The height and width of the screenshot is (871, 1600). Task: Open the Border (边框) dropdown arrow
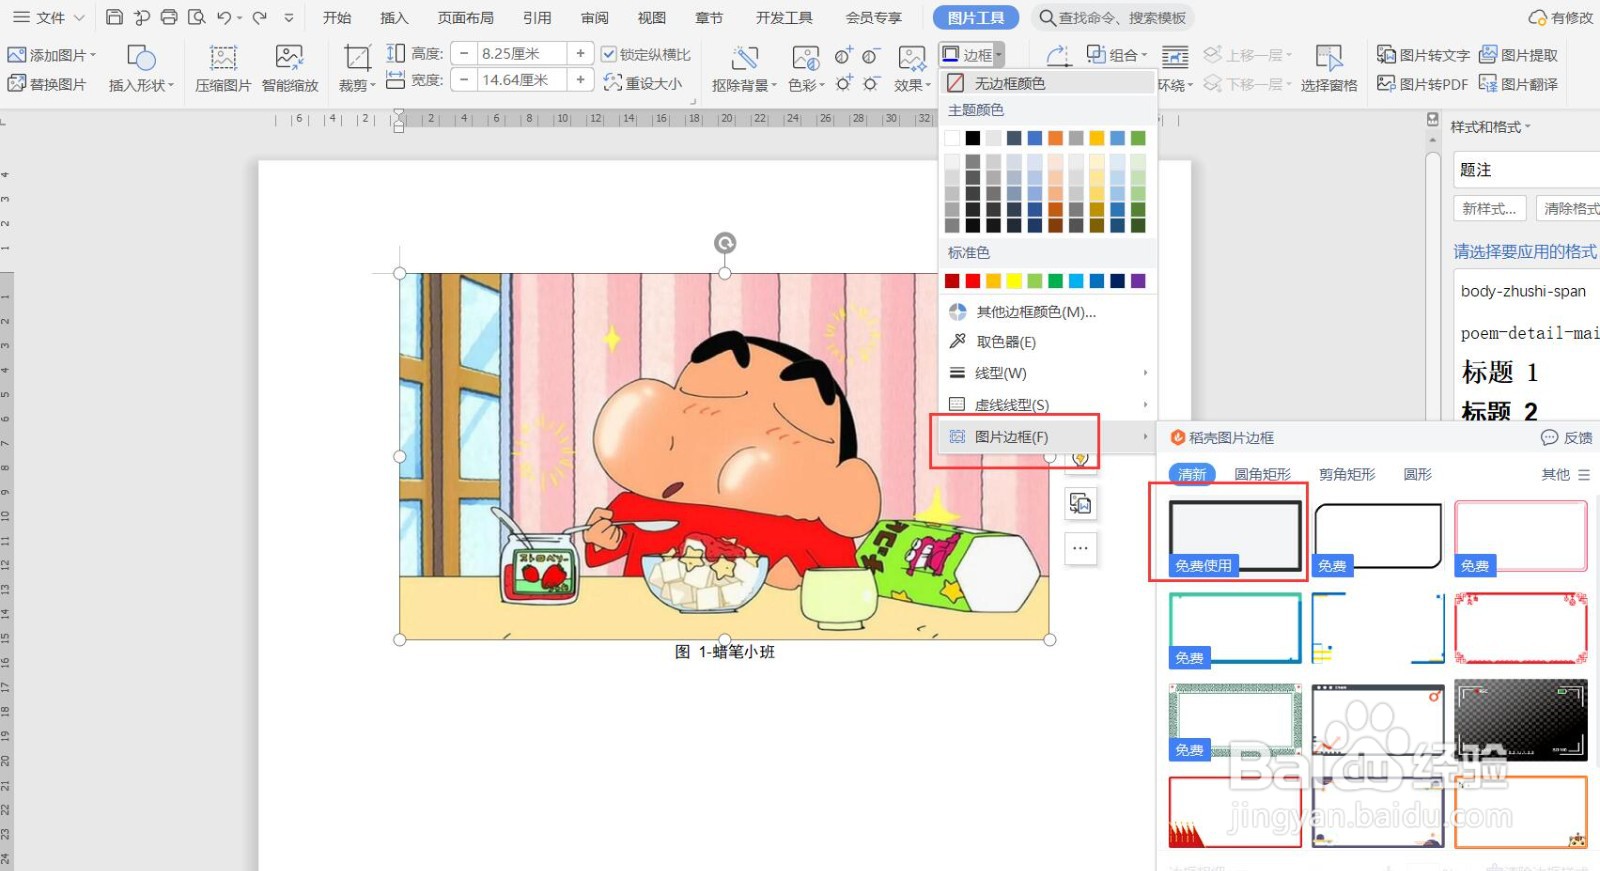999,56
